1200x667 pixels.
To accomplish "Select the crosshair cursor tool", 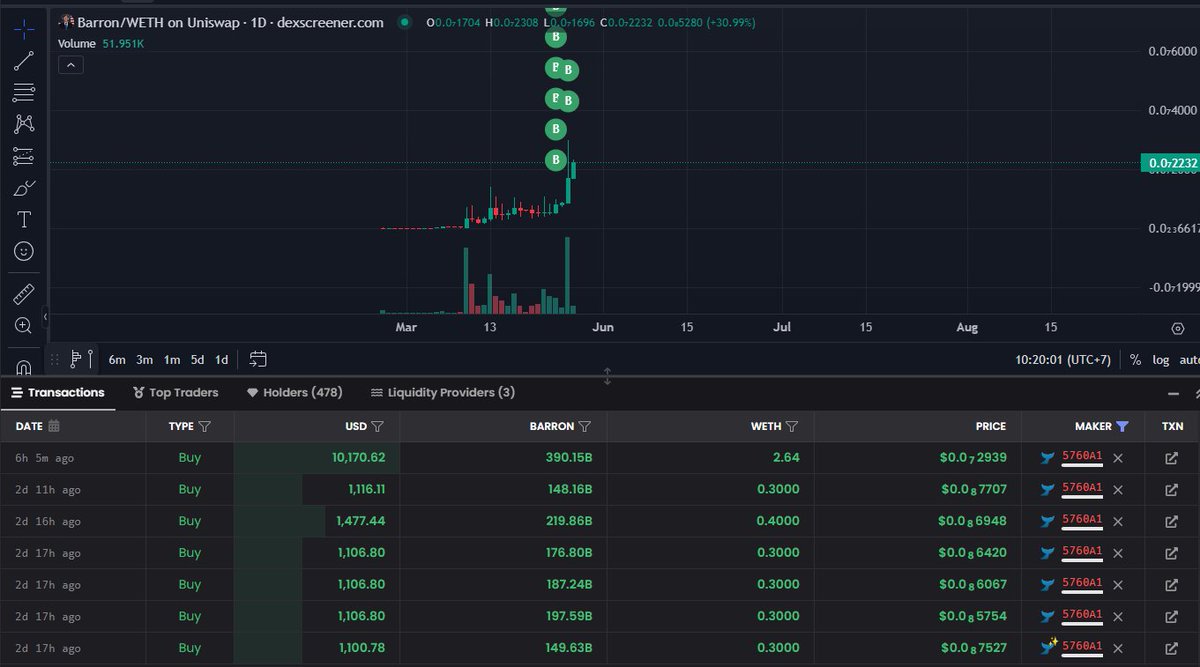I will (x=24, y=30).
